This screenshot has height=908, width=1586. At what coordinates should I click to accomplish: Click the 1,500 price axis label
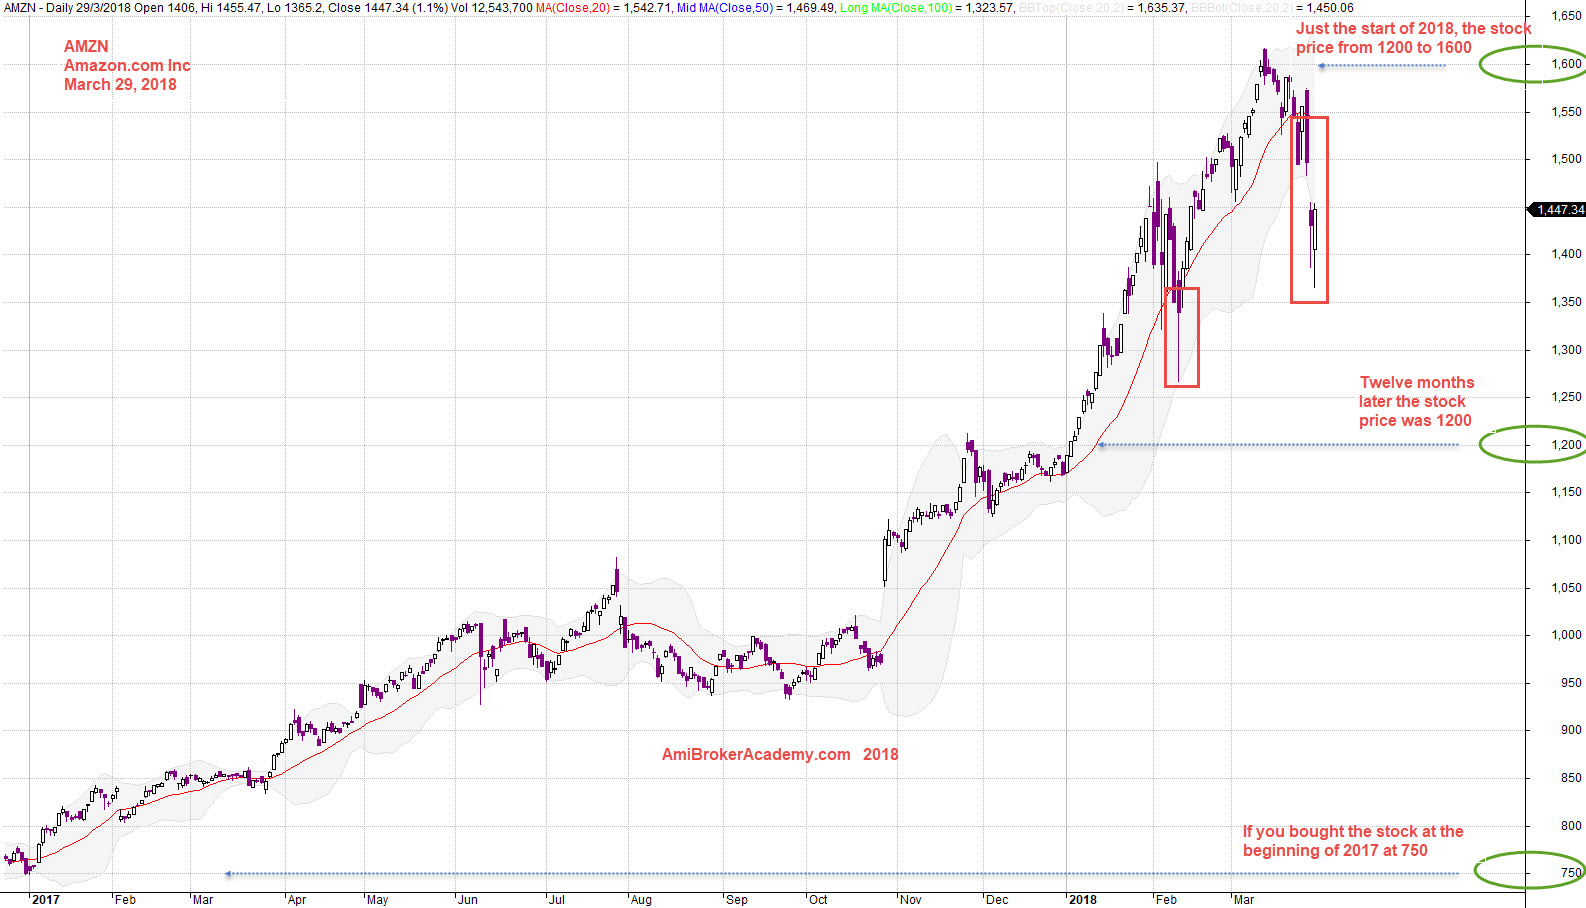(x=1567, y=159)
